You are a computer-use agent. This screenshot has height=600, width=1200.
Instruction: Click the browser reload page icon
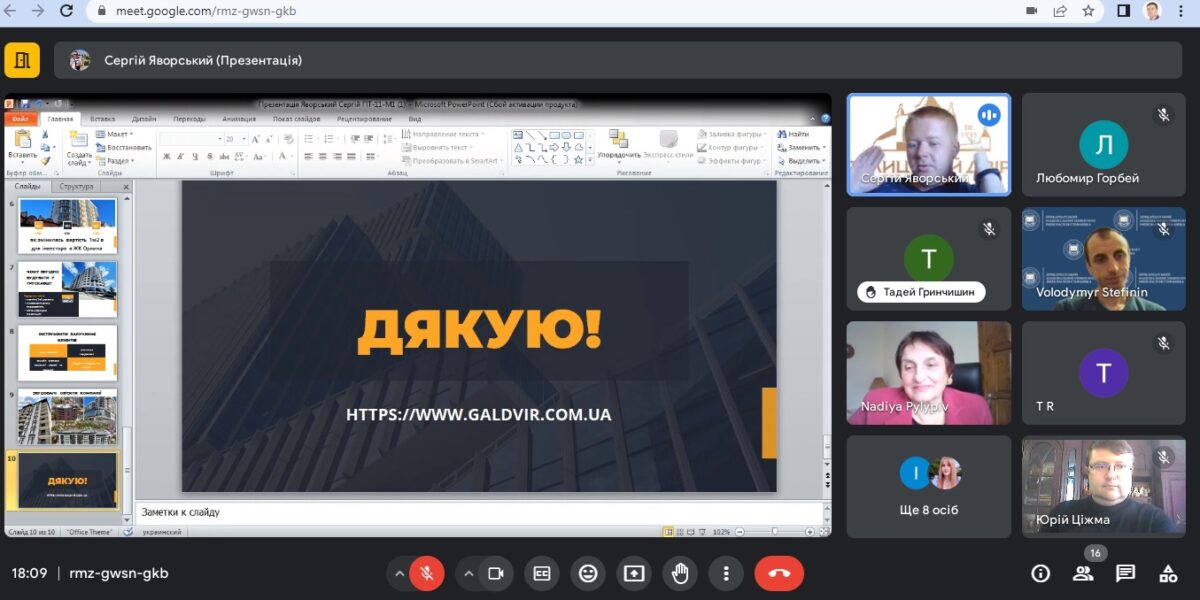click(x=66, y=11)
